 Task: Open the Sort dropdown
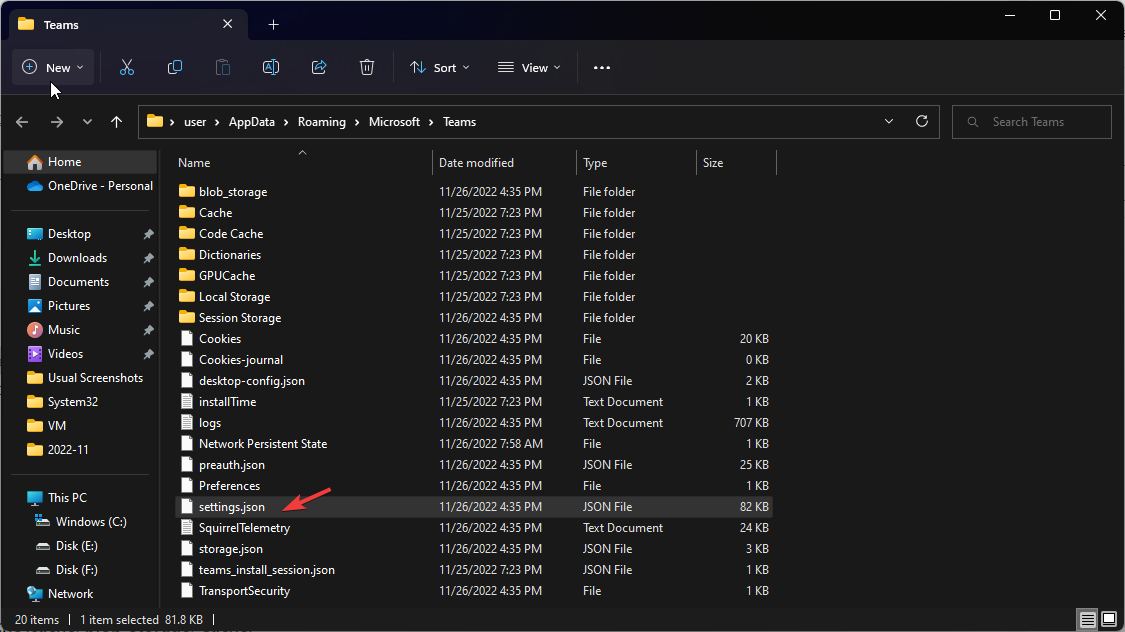point(439,67)
